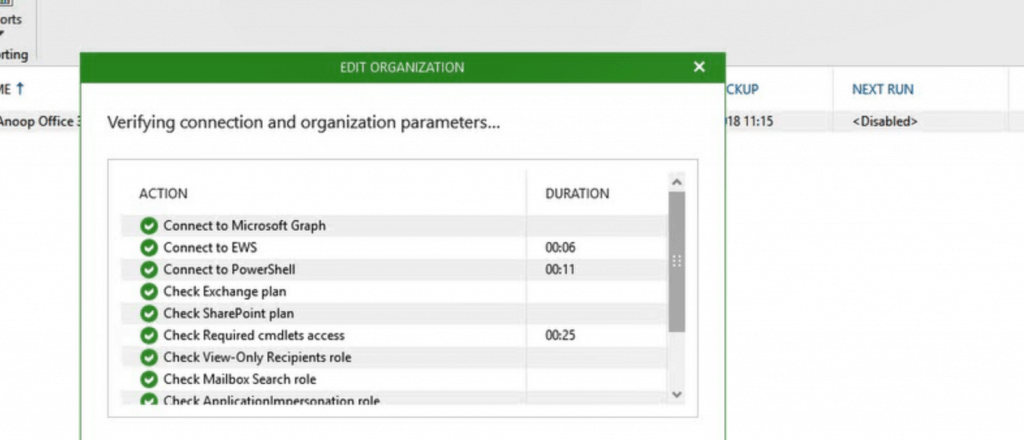This screenshot has width=1024, height=440.
Task: Click the 00:11 duration value
Action: pos(560,270)
